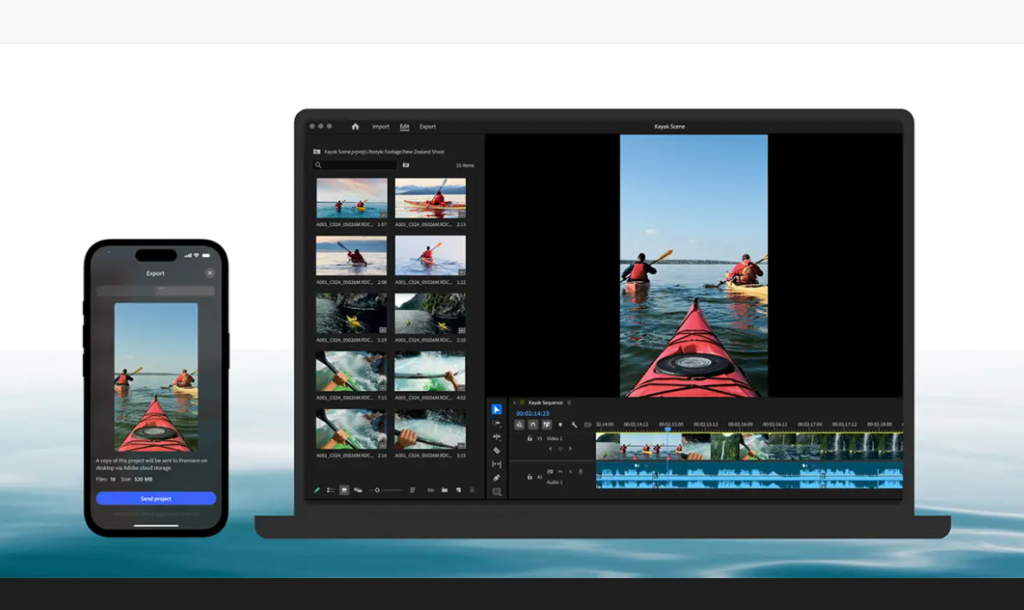Open the sort options in the project panel

coord(413,490)
